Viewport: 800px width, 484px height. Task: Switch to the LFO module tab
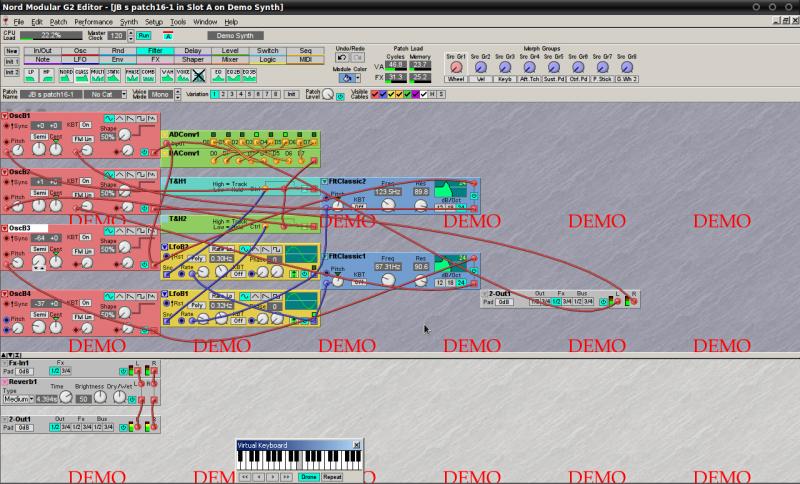pyautogui.click(x=80, y=59)
